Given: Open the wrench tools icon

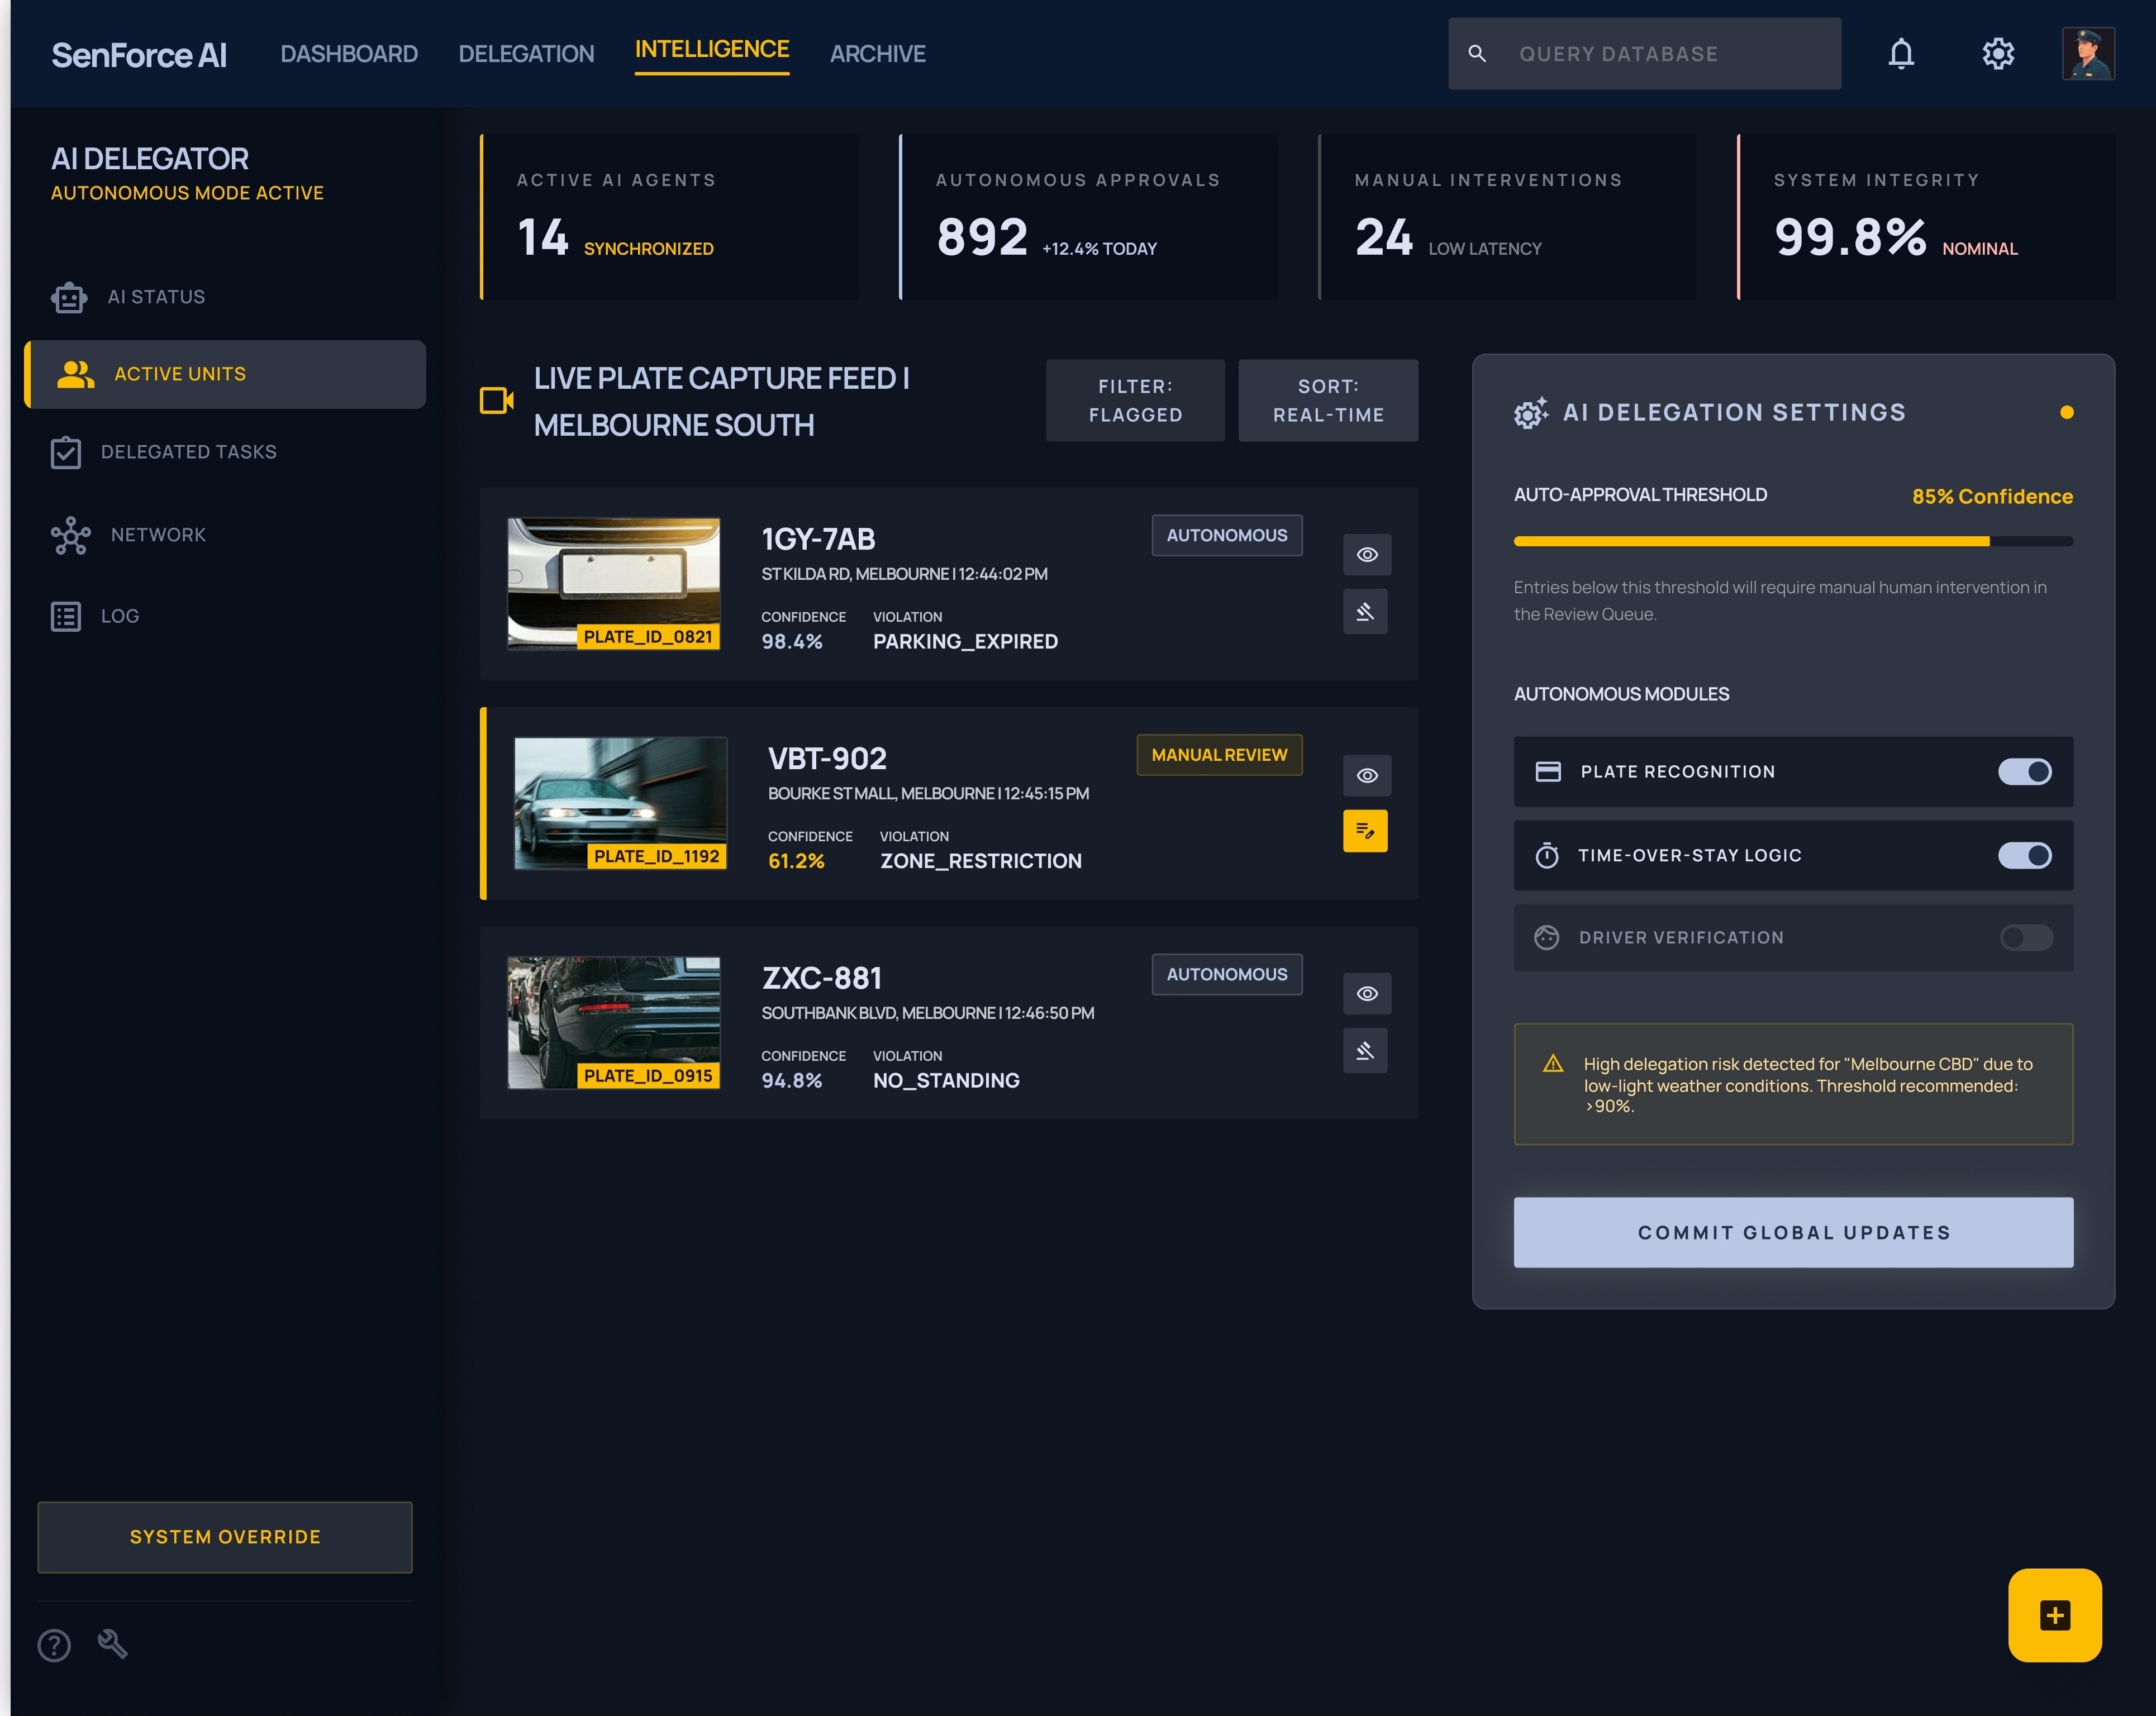Looking at the screenshot, I should (x=112, y=1643).
